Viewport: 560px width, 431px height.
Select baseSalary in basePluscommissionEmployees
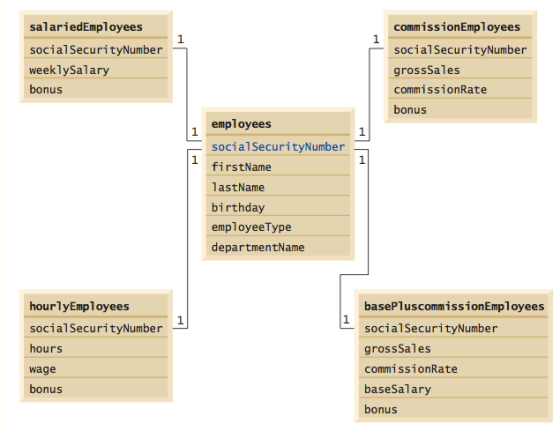[x=453, y=389]
